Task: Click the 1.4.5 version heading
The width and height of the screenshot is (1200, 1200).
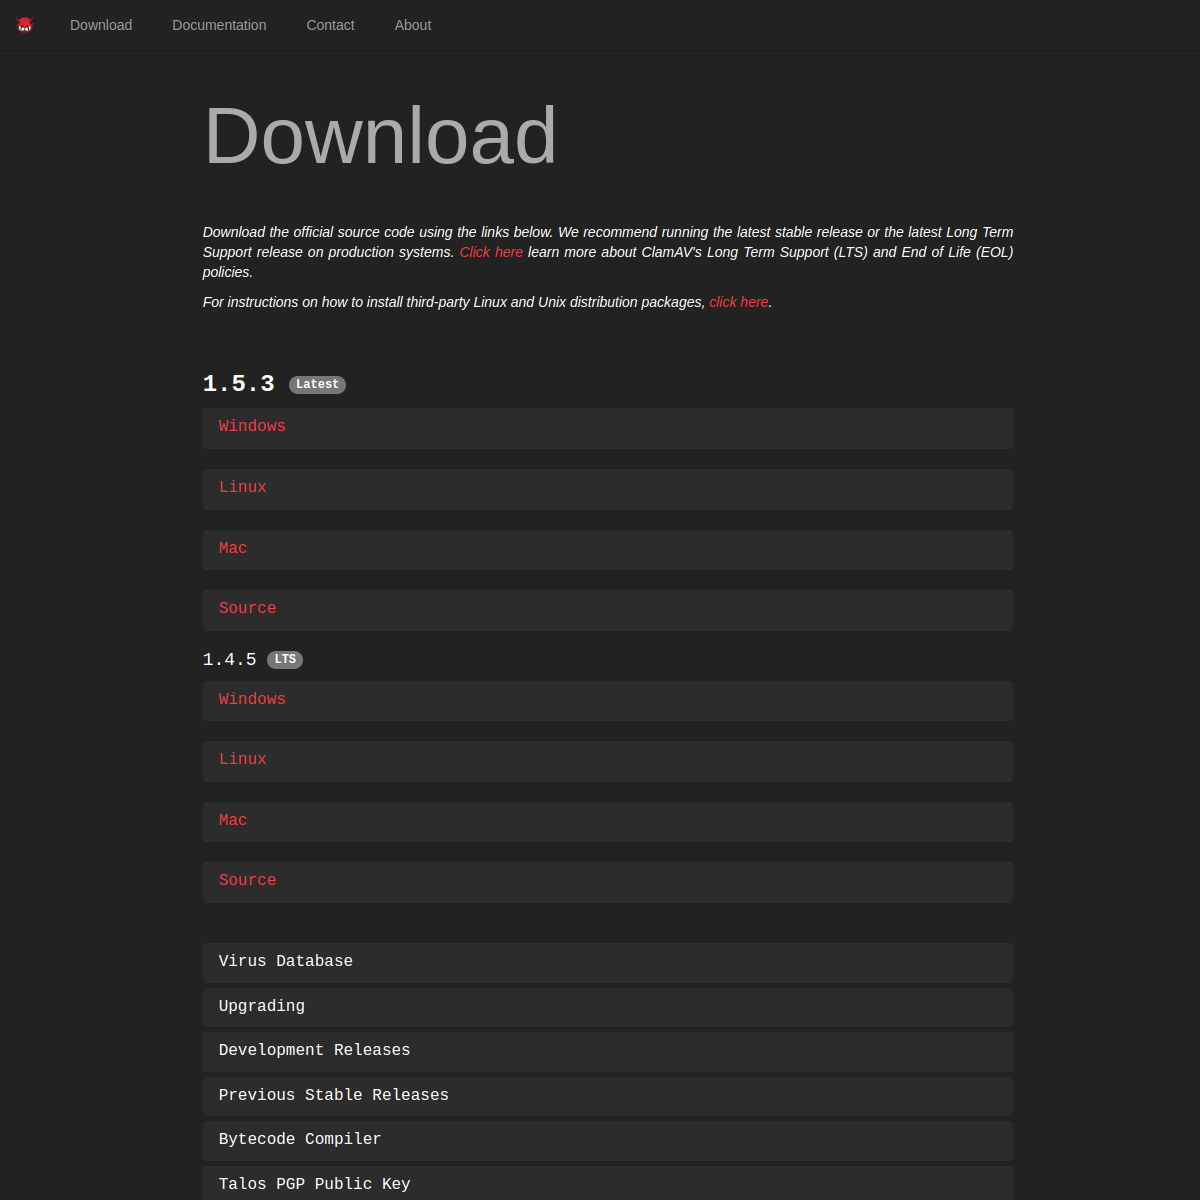Action: [229, 660]
